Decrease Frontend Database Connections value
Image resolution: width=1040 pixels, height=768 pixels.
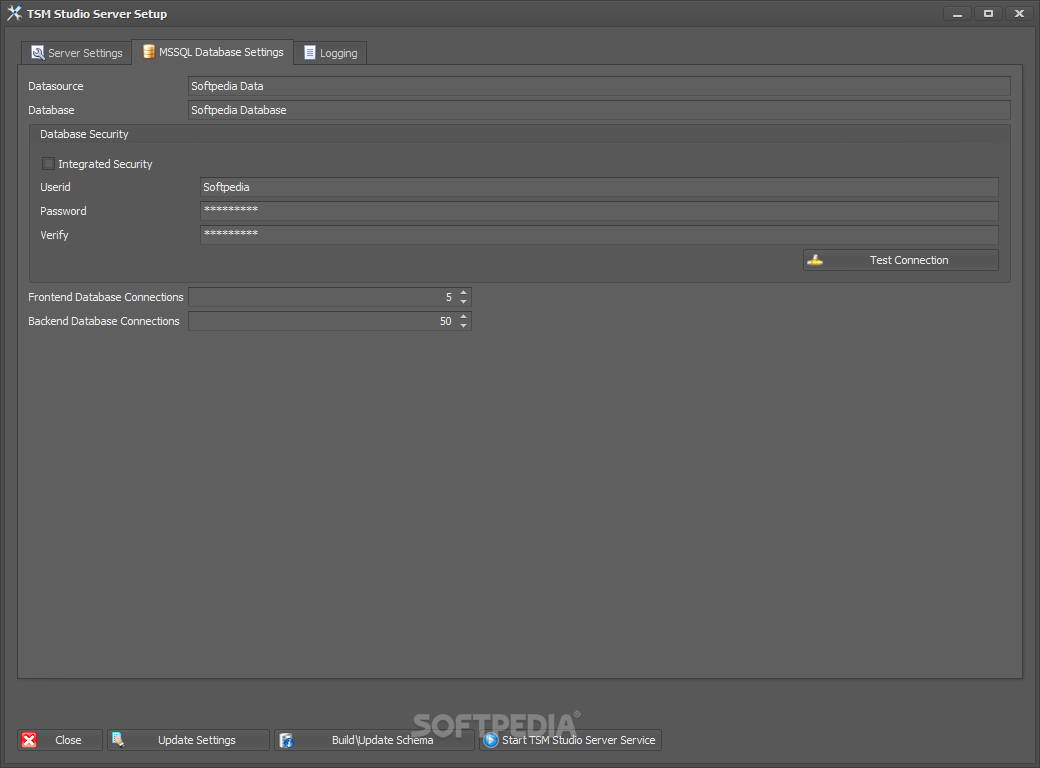(x=464, y=302)
